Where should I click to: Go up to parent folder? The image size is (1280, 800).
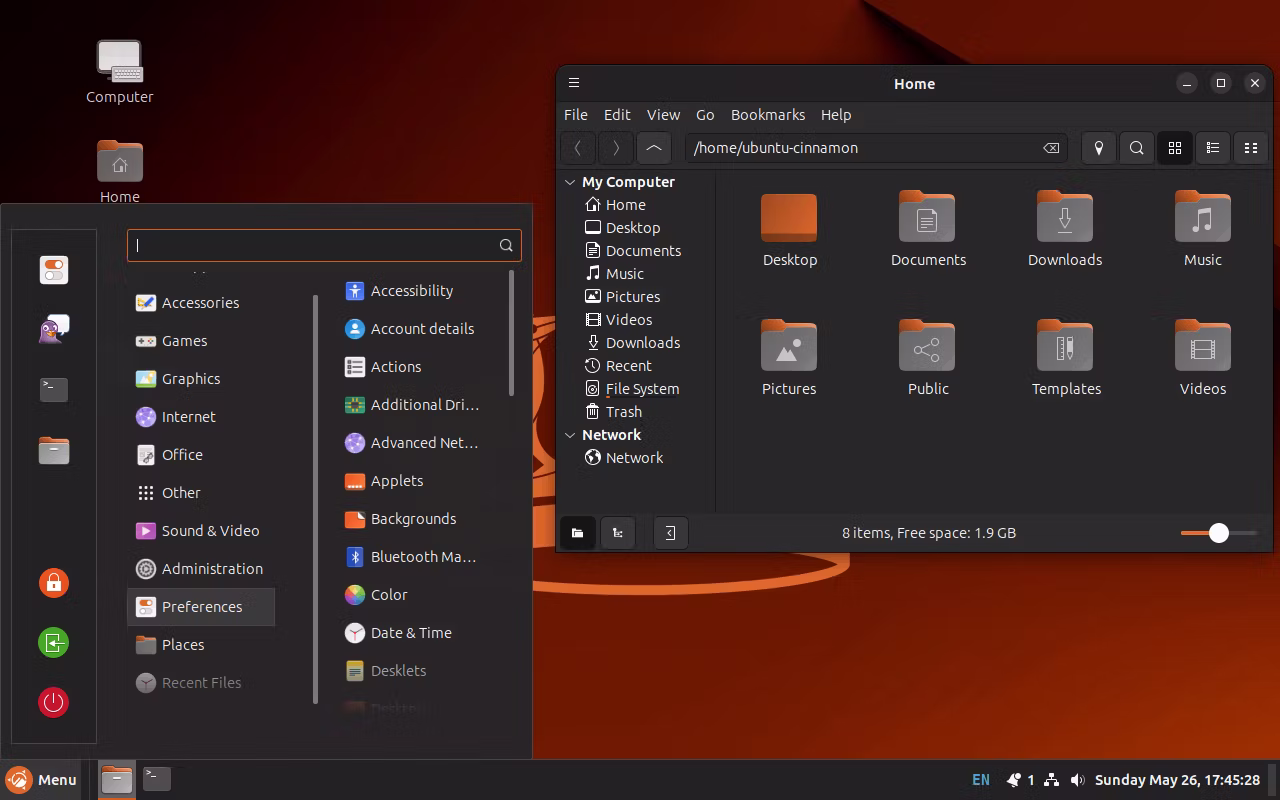[654, 148]
